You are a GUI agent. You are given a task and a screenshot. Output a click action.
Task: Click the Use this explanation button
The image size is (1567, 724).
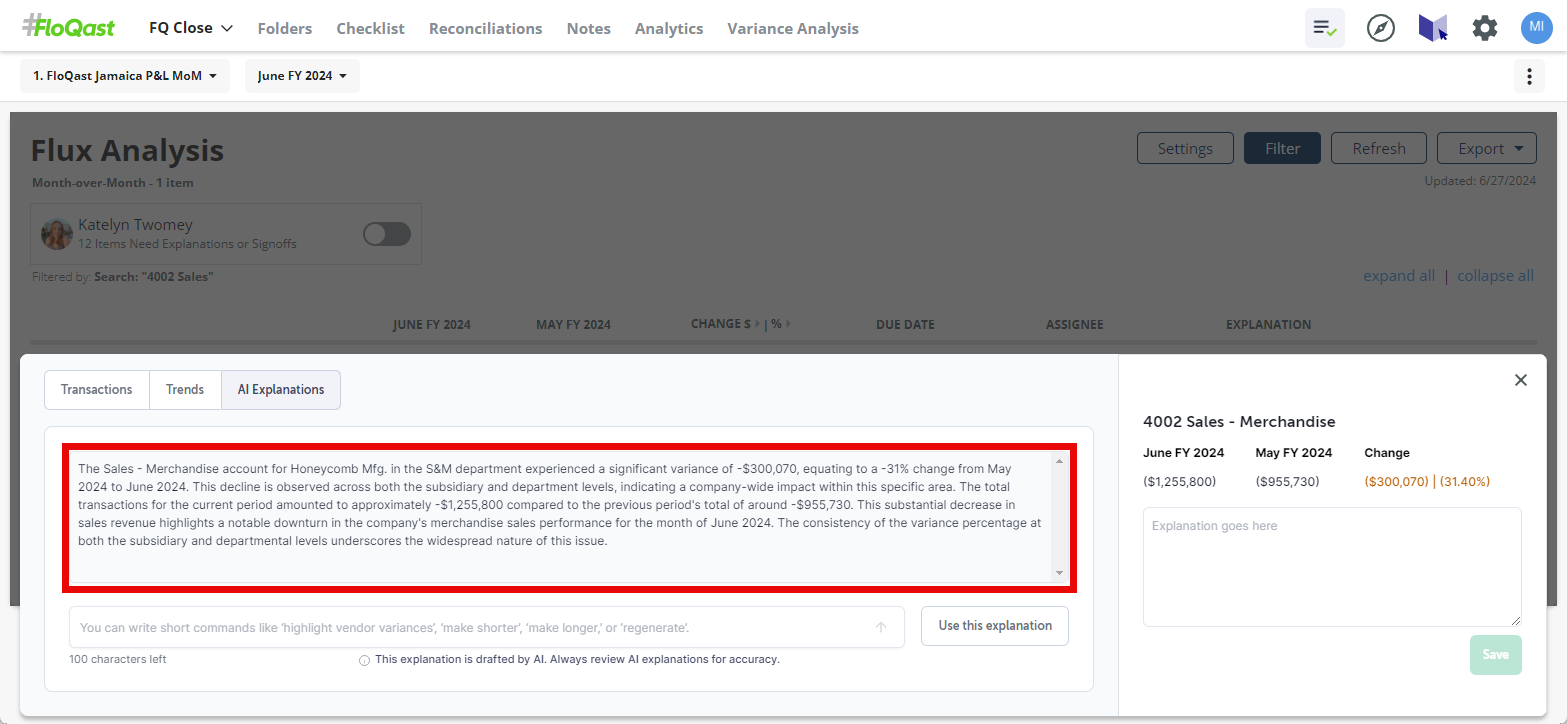click(994, 626)
